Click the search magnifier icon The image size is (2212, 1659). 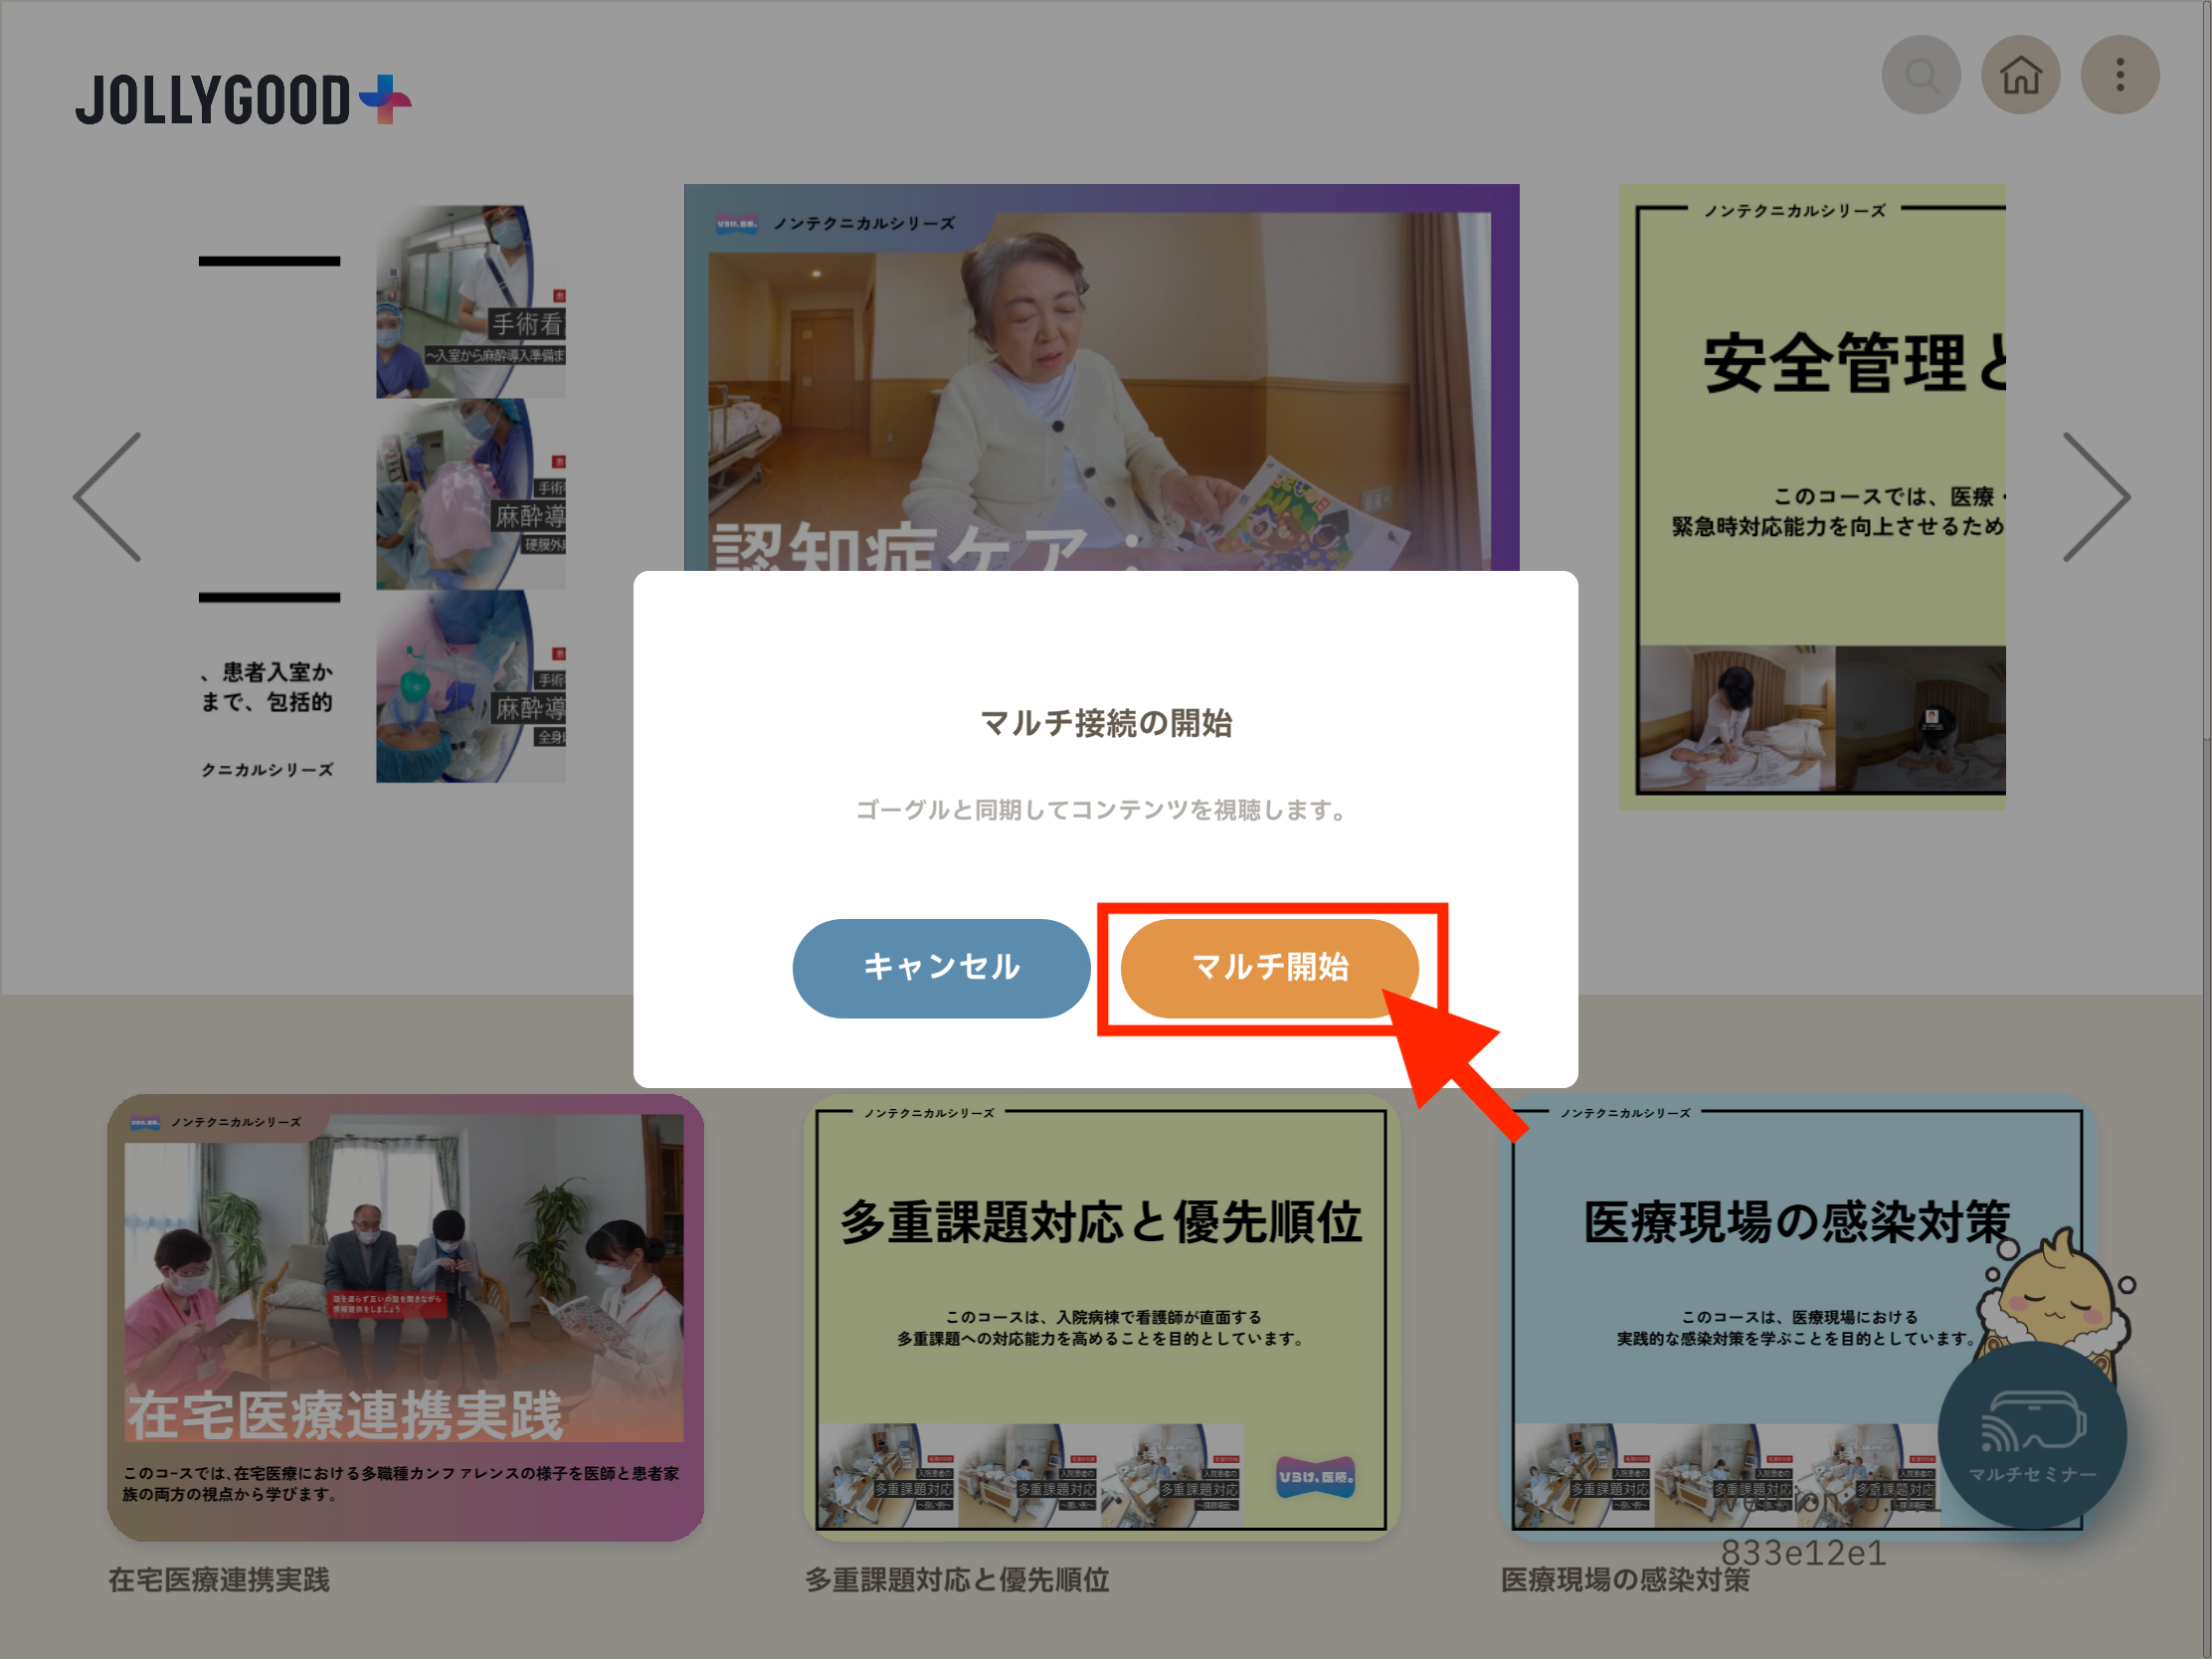pos(1920,75)
